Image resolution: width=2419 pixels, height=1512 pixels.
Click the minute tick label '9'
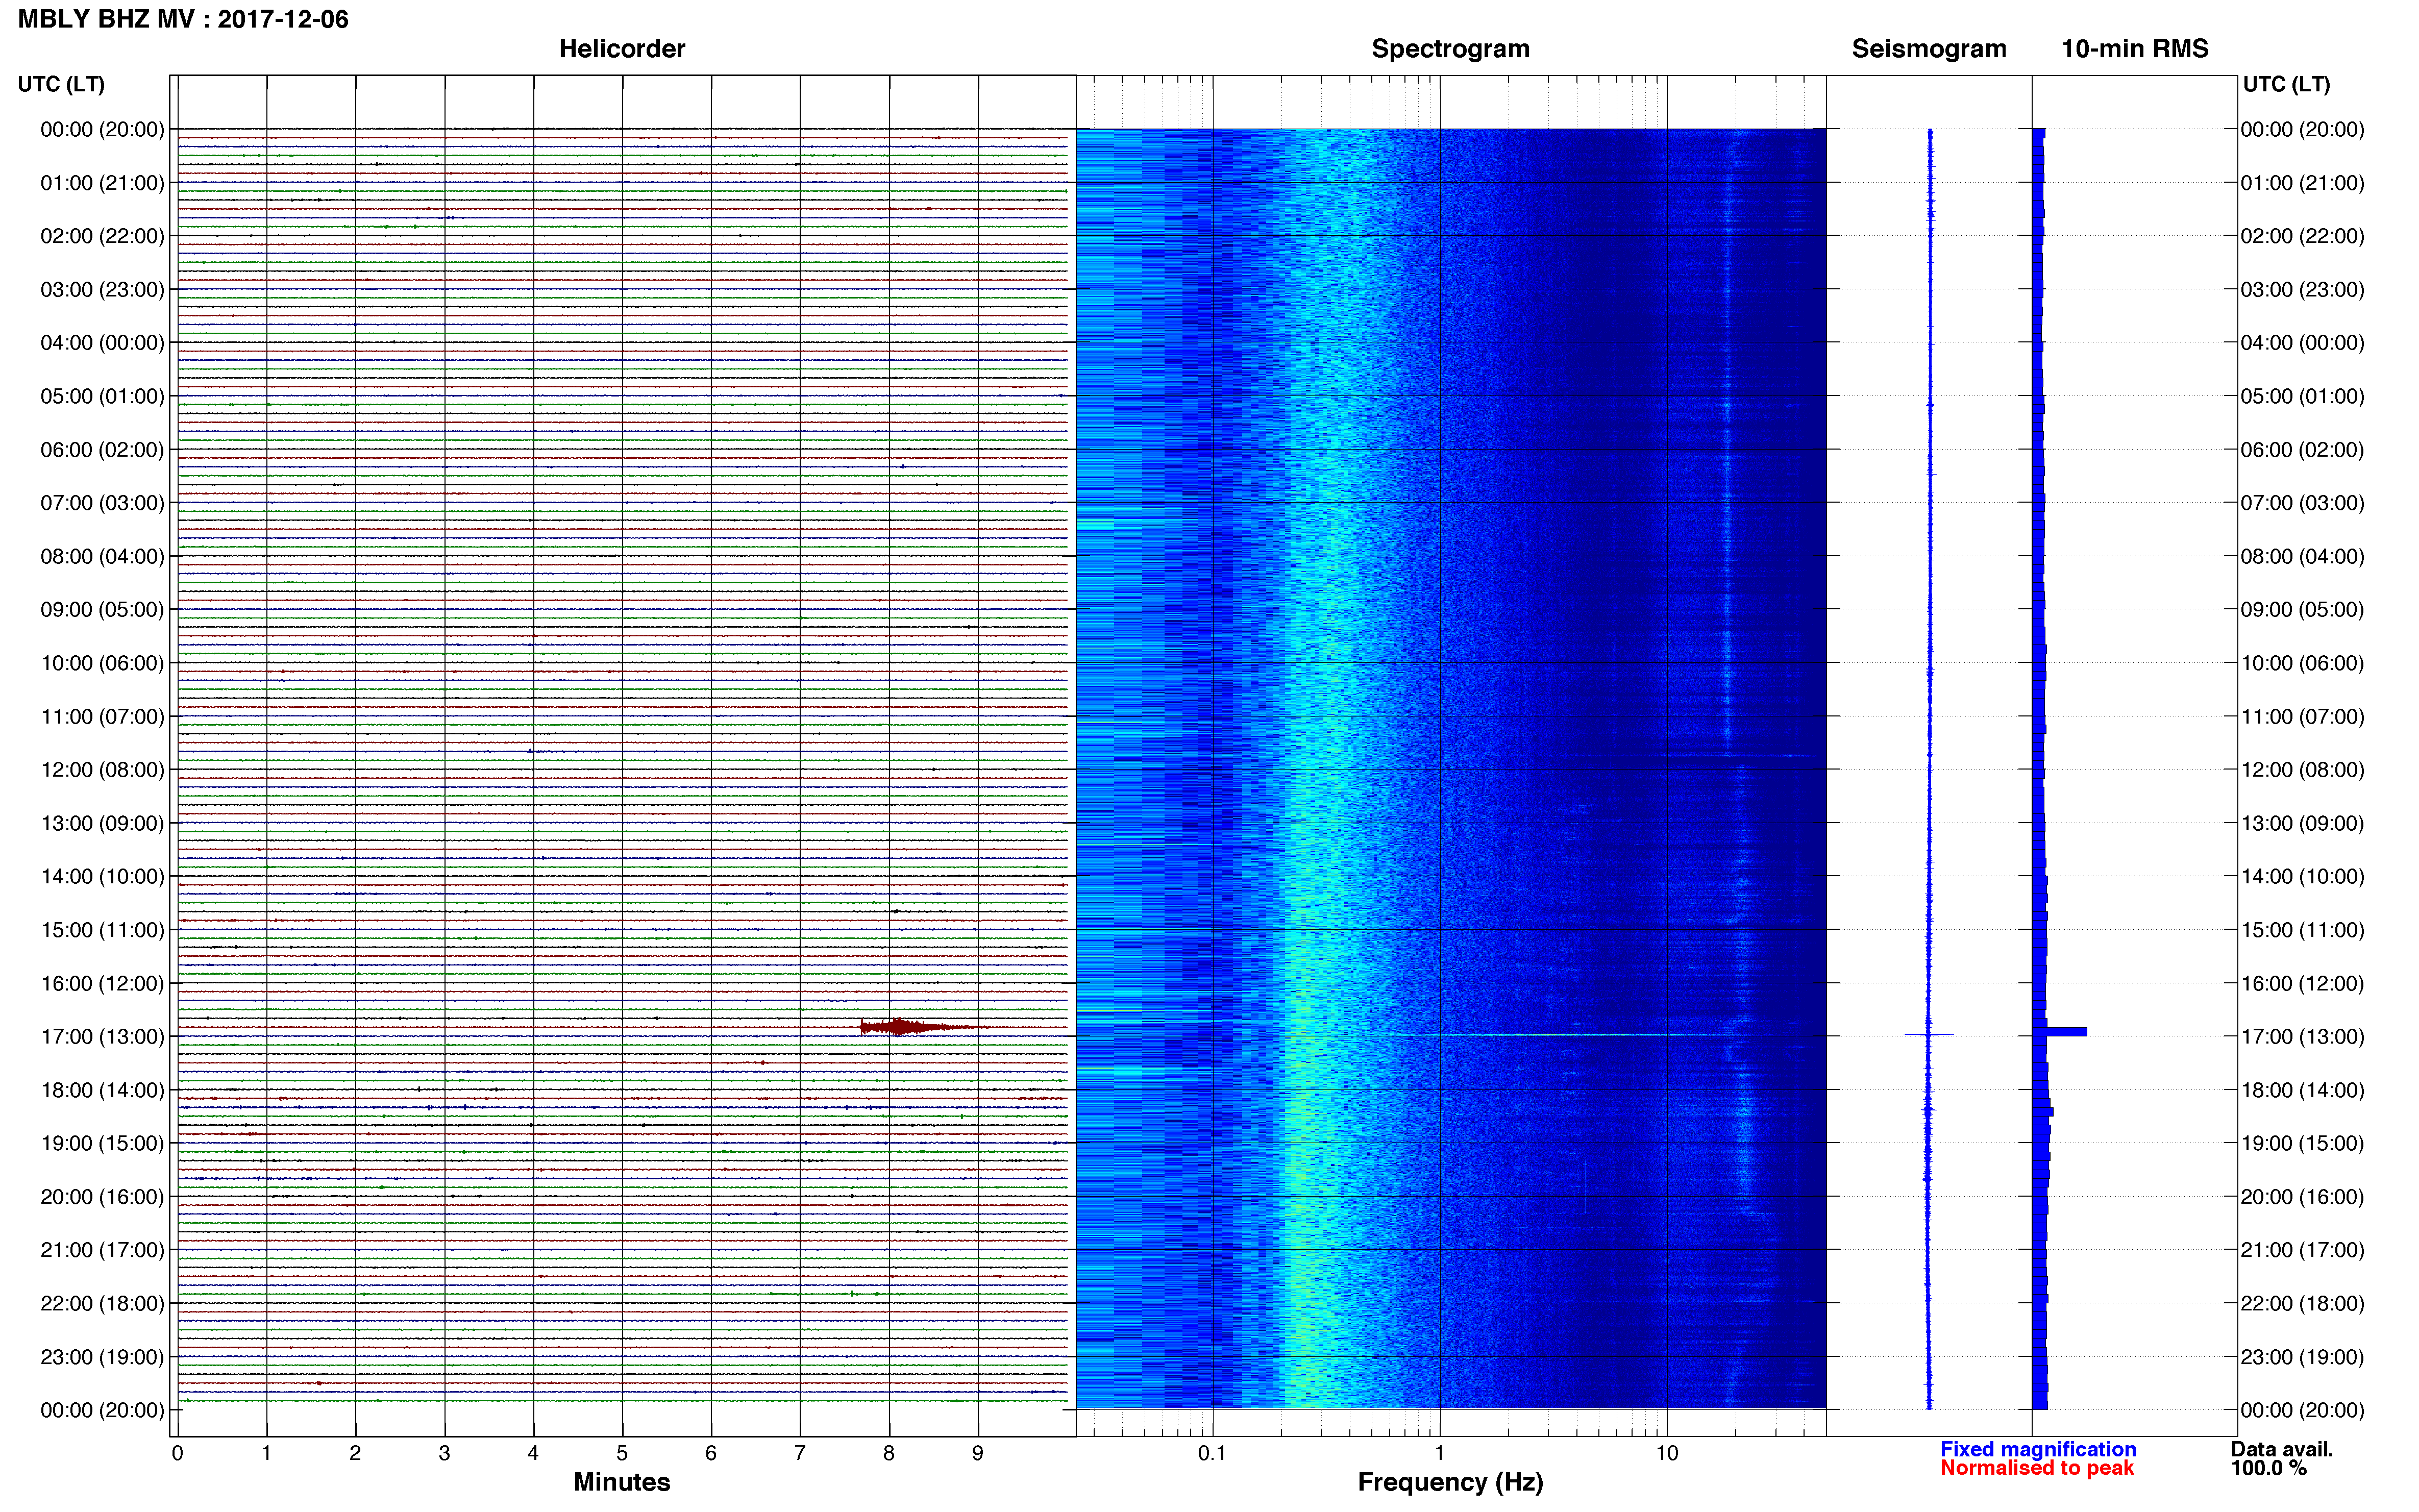click(978, 1453)
